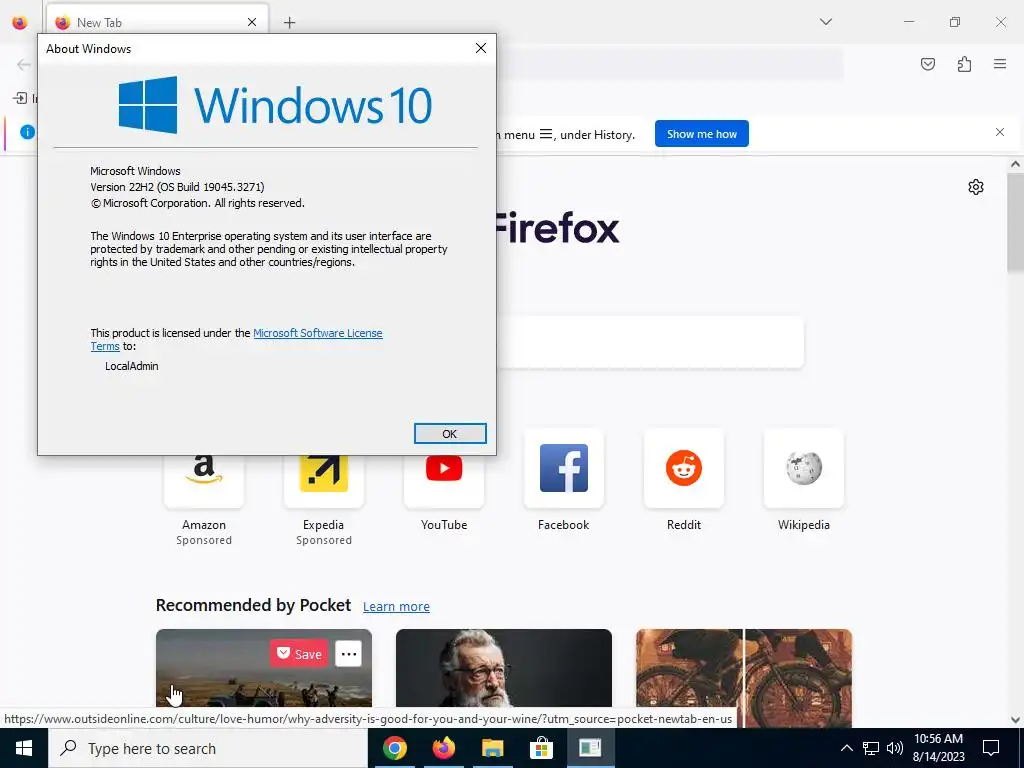Viewport: 1024px width, 768px height.
Task: Close the New Tab tab
Action: pos(252,23)
